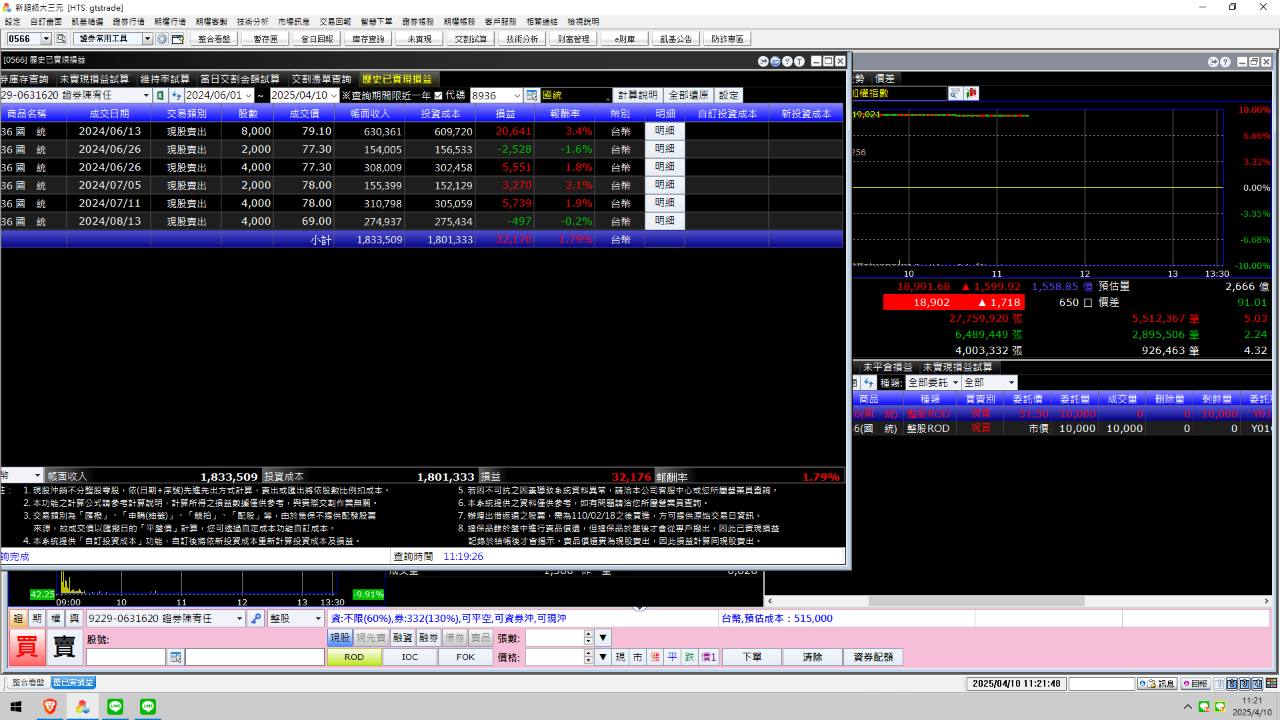Open stock lookup icon in order entry panel
The width and height of the screenshot is (1280, 720).
175,657
